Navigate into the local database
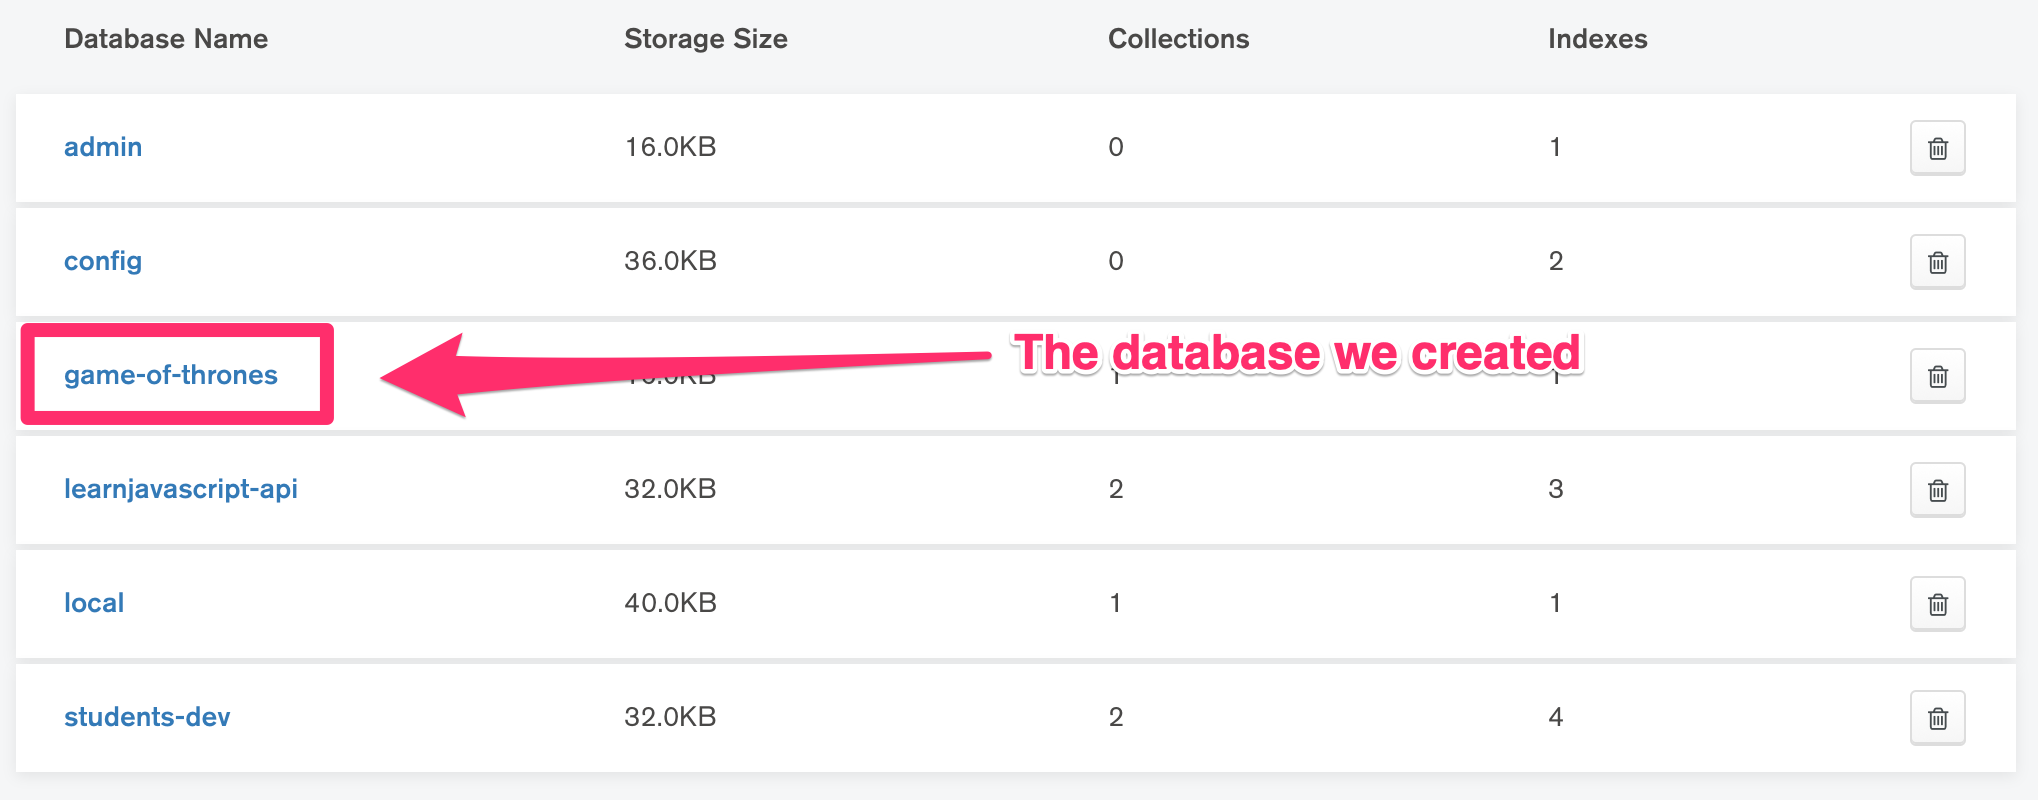The image size is (2038, 800). 94,603
